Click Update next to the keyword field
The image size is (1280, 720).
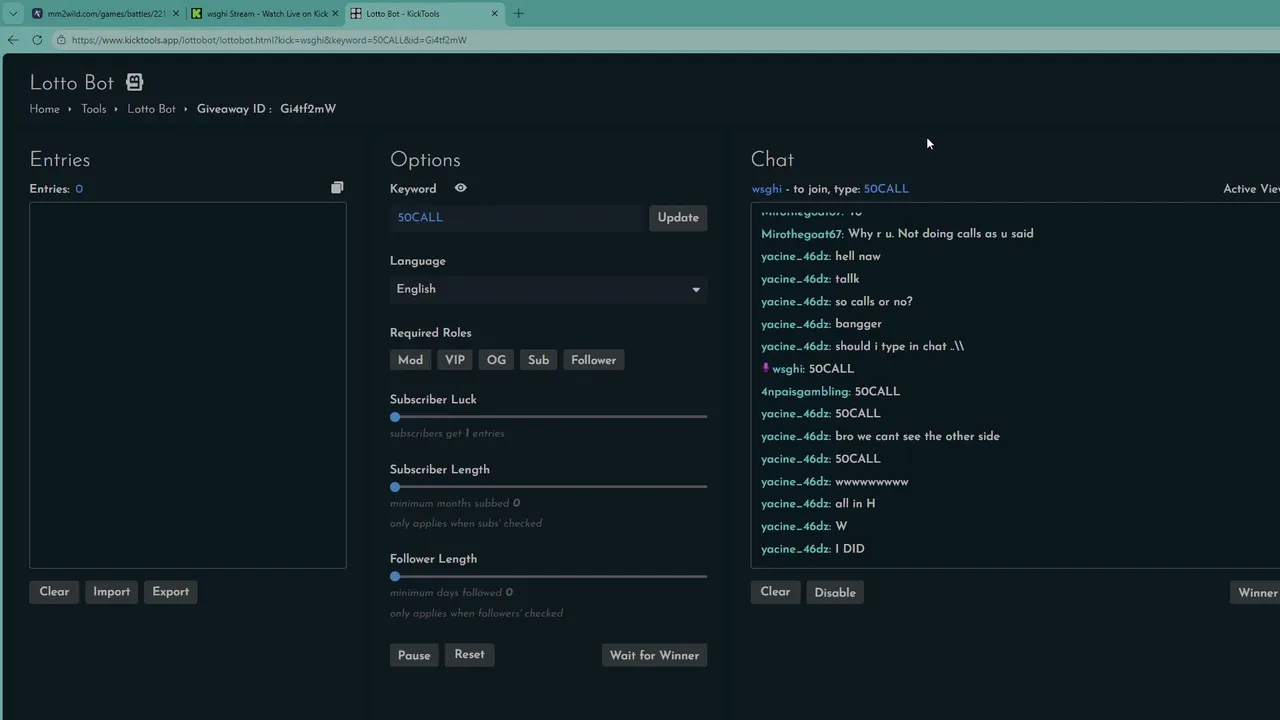[x=678, y=218]
